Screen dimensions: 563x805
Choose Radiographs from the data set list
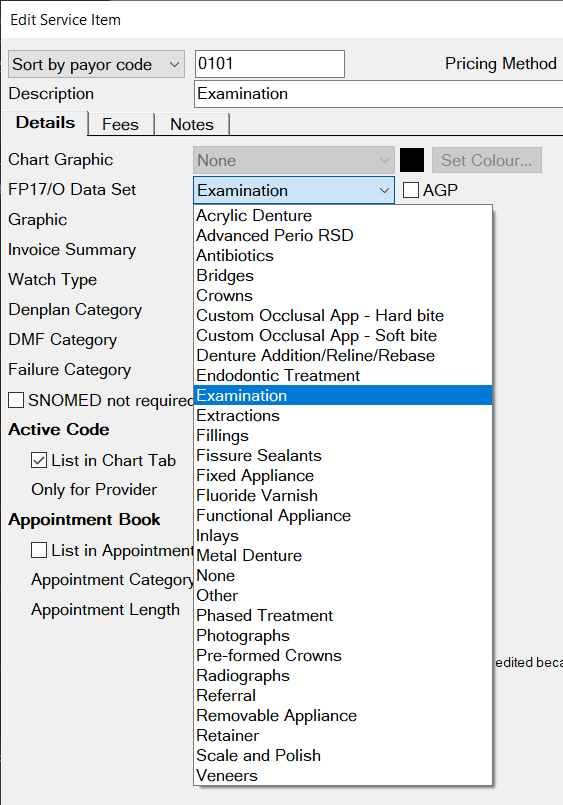(x=343, y=676)
